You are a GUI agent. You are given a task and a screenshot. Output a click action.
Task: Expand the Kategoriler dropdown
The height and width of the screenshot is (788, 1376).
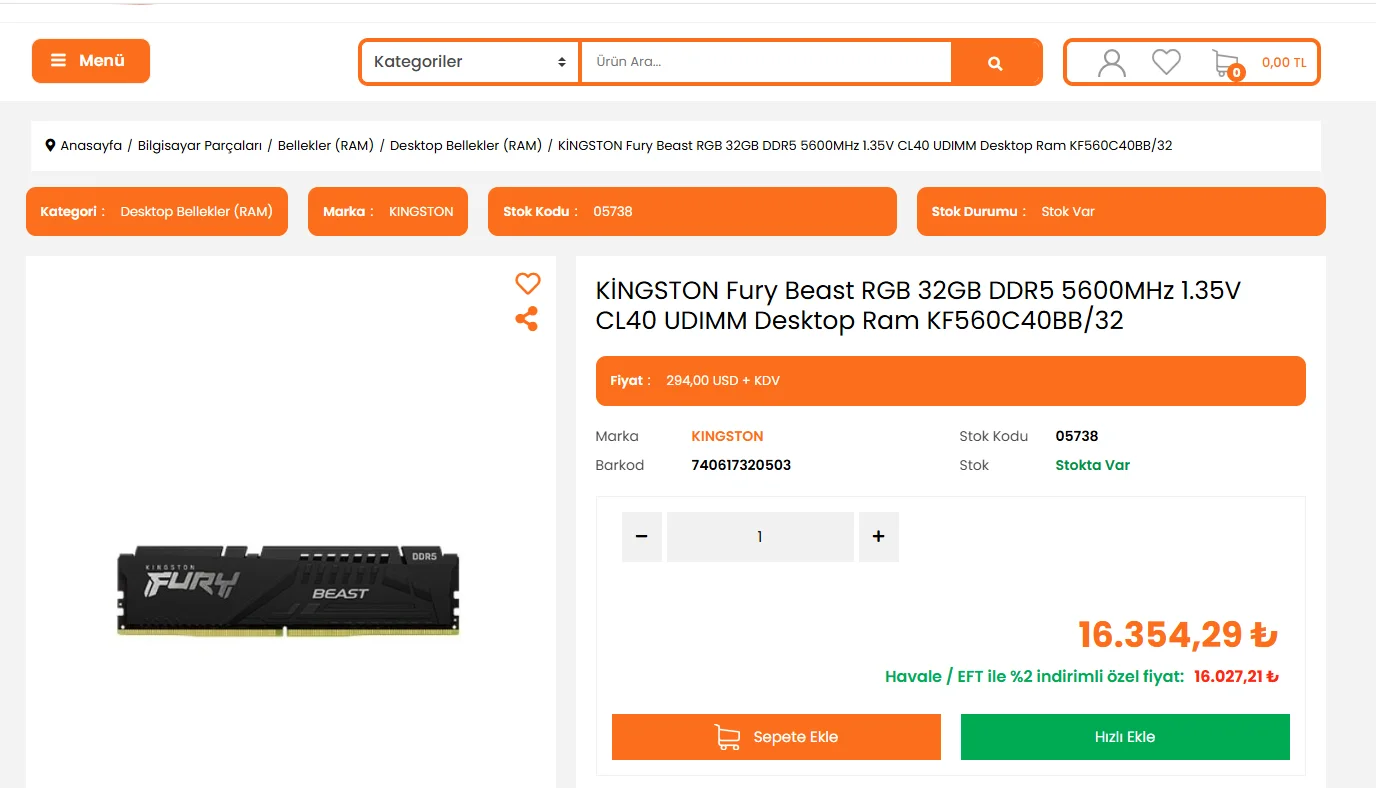click(x=470, y=62)
